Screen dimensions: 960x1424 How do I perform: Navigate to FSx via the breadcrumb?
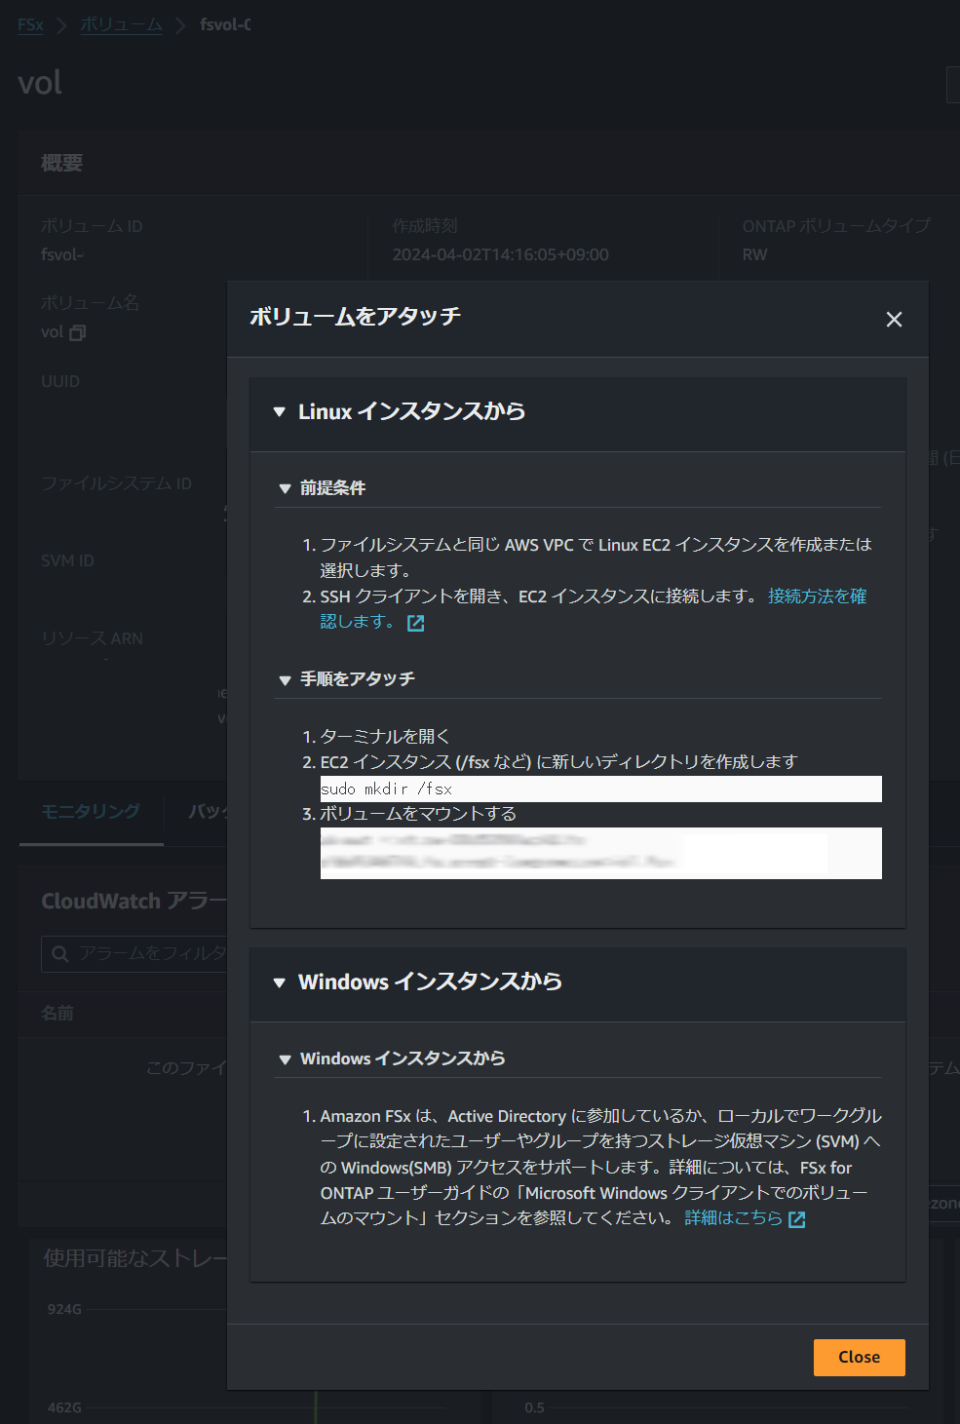click(x=29, y=25)
